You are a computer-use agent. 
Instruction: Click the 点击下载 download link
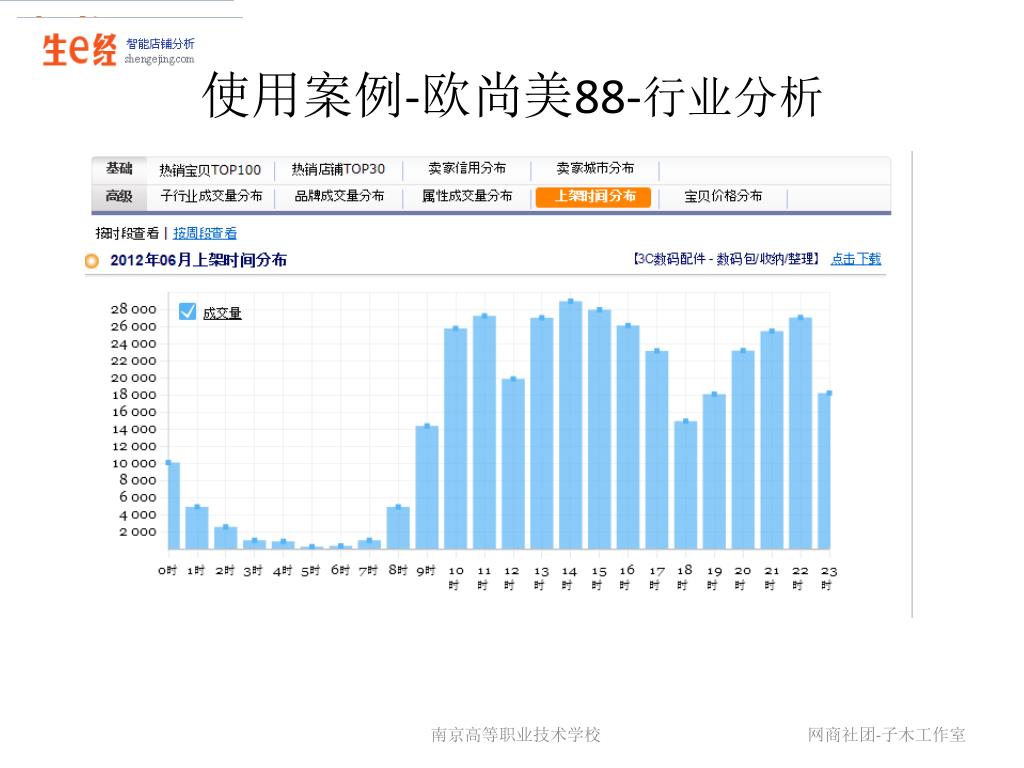[x=856, y=259]
